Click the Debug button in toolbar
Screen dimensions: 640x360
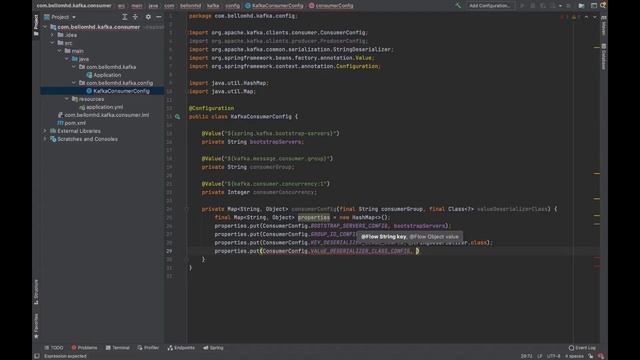point(533,6)
